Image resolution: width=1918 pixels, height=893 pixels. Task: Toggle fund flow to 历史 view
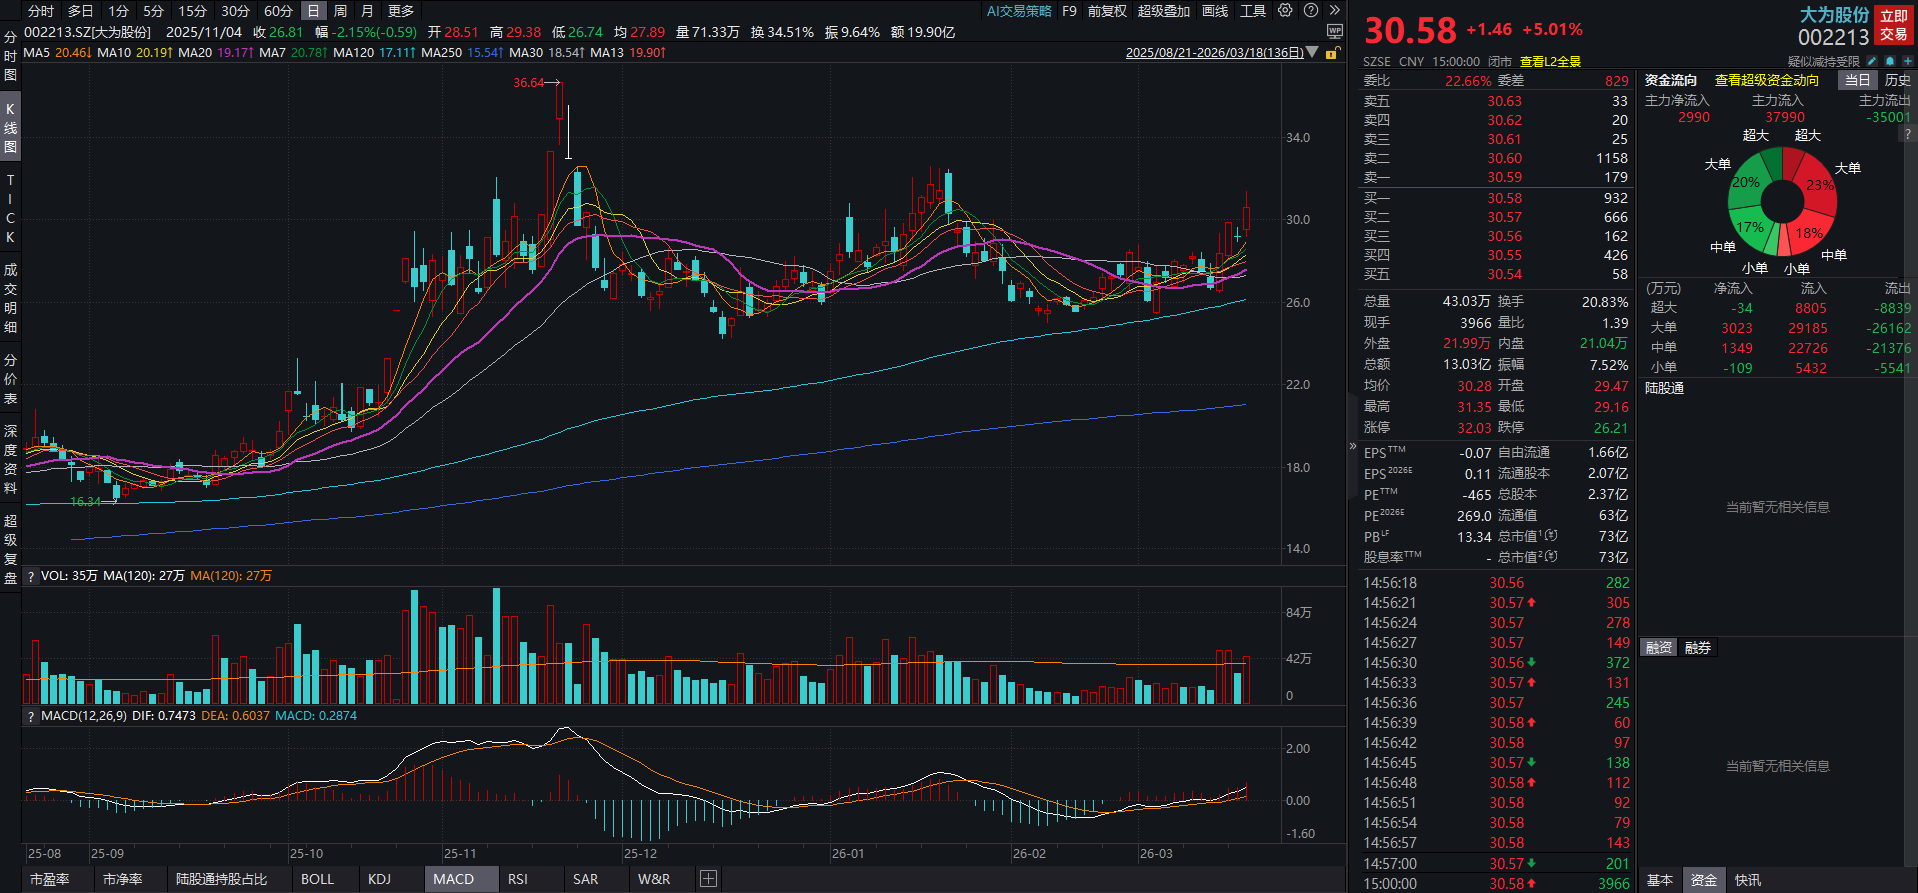(1897, 80)
